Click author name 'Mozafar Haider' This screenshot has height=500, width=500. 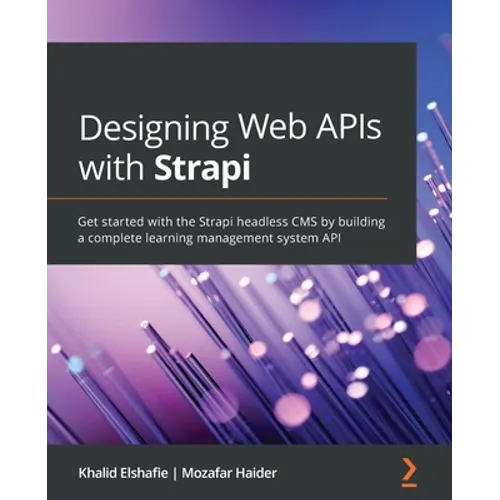point(229,473)
